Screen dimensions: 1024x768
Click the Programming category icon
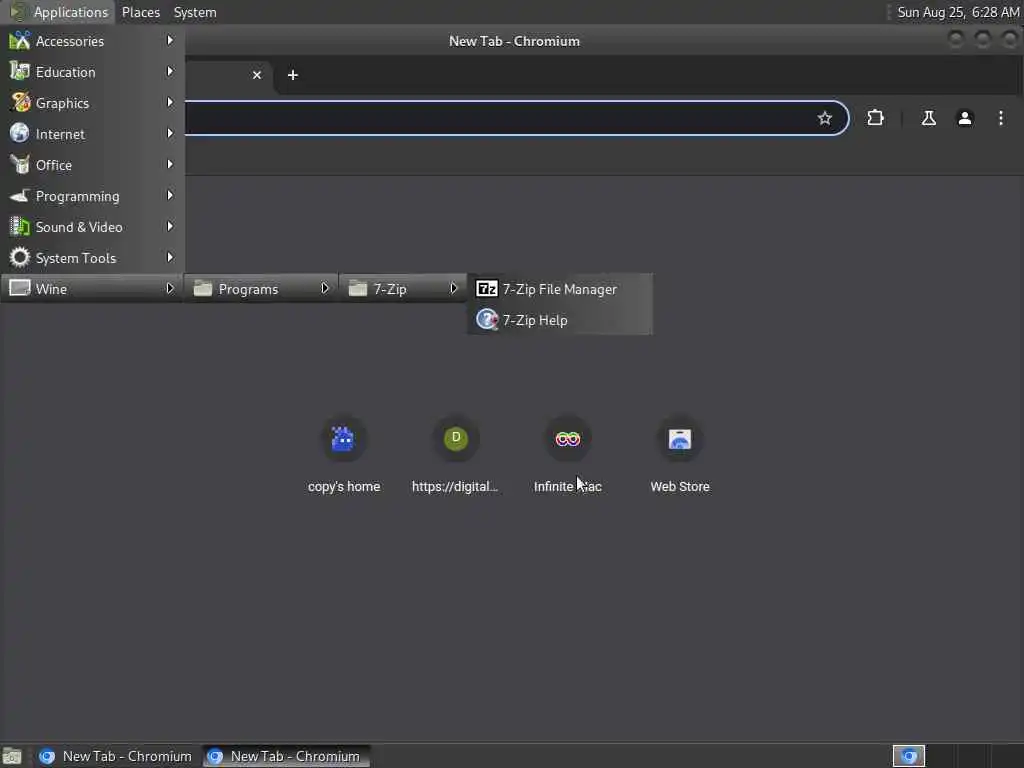coord(20,195)
